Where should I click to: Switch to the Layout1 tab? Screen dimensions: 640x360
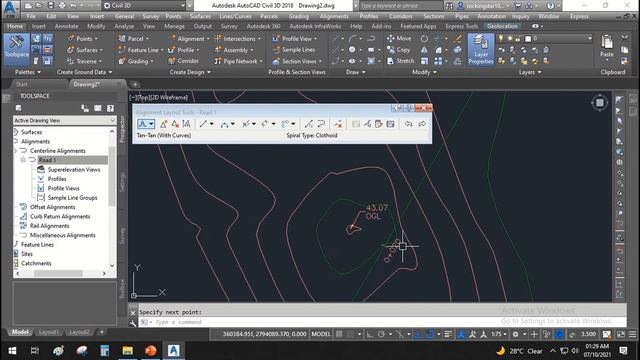pos(49,332)
